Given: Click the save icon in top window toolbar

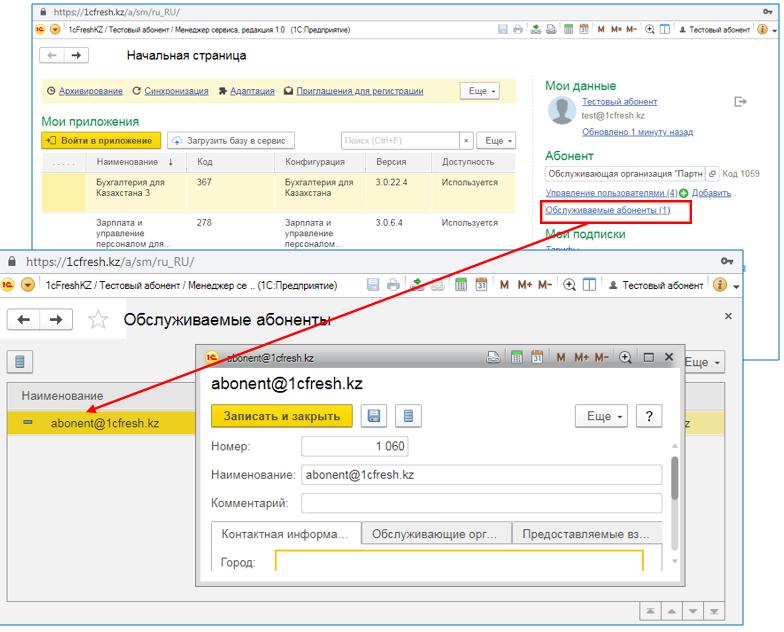Looking at the screenshot, I should tap(502, 30).
